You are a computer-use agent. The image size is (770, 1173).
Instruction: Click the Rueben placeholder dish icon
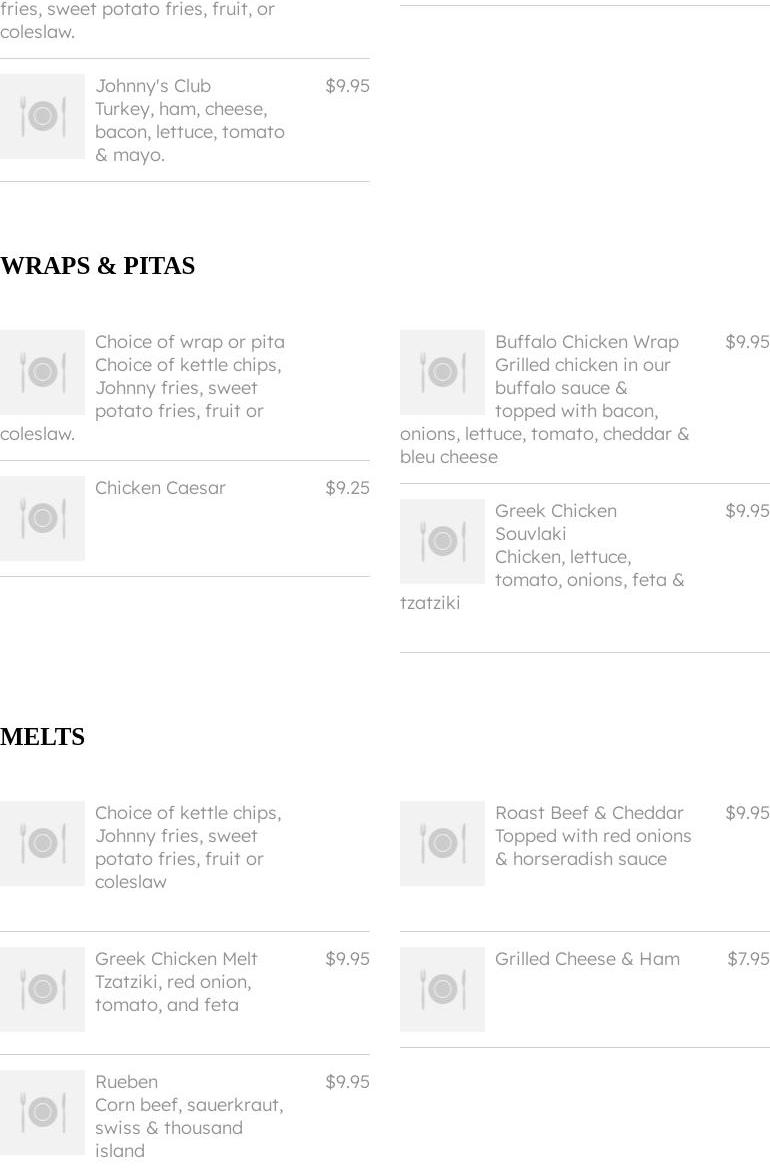[x=42, y=1112]
